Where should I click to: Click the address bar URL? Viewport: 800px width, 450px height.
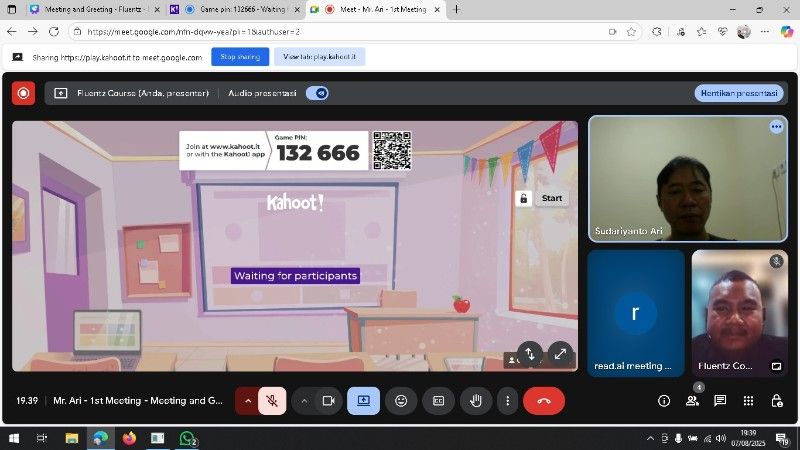click(193, 32)
